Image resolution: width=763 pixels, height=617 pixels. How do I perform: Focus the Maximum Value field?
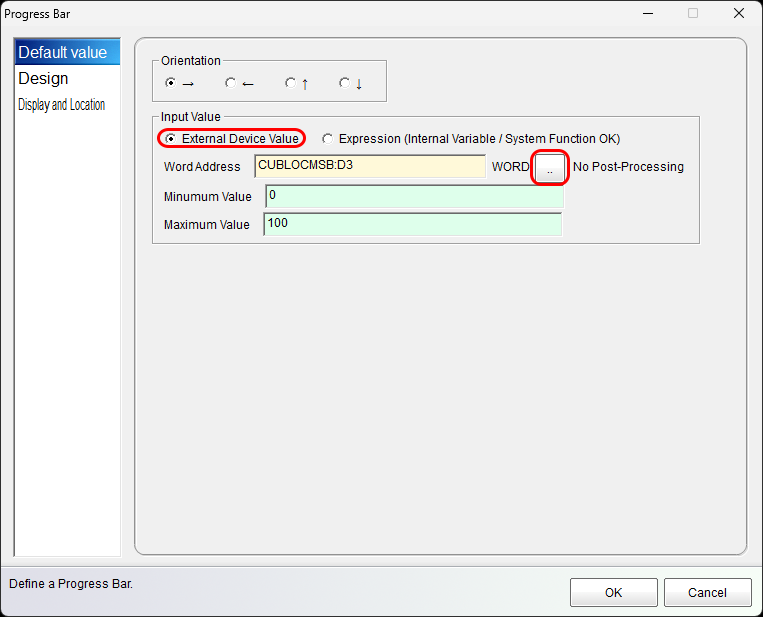(x=412, y=224)
